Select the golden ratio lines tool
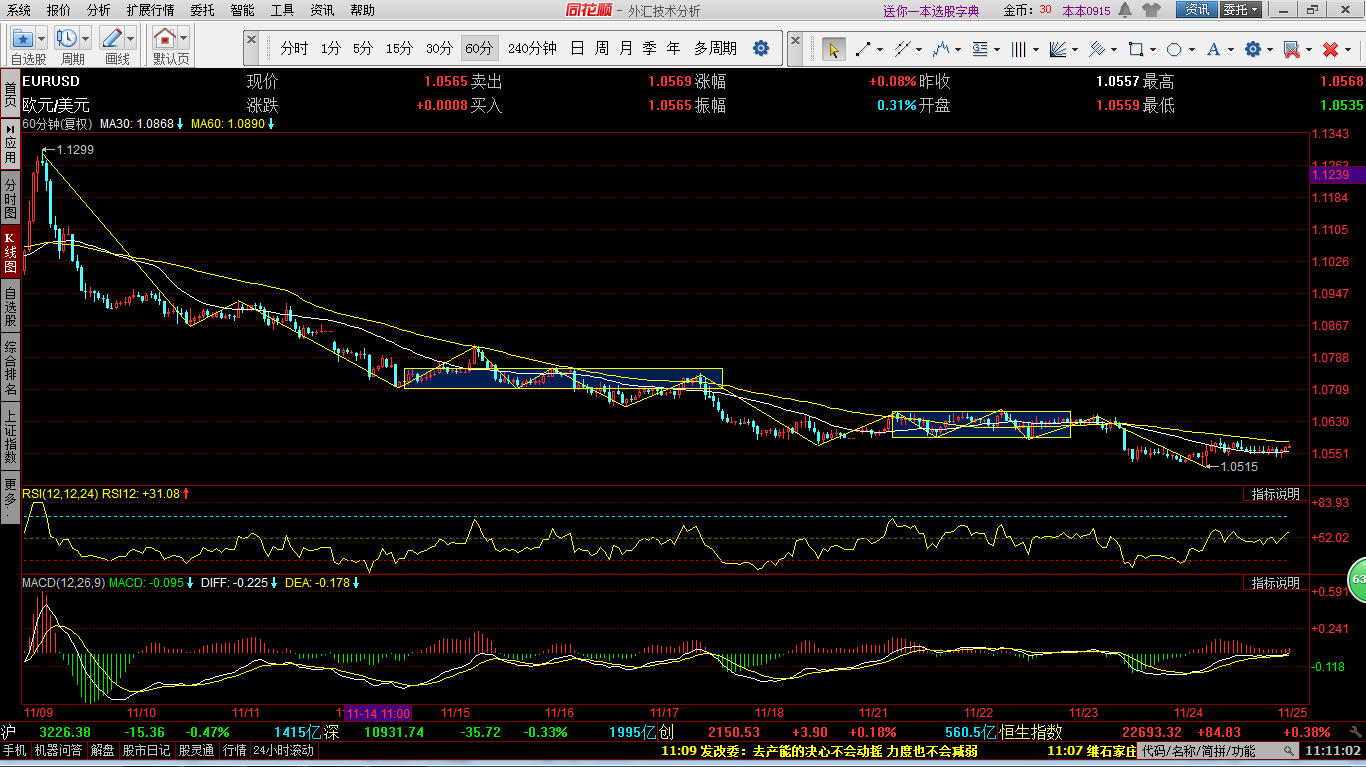 click(x=980, y=49)
